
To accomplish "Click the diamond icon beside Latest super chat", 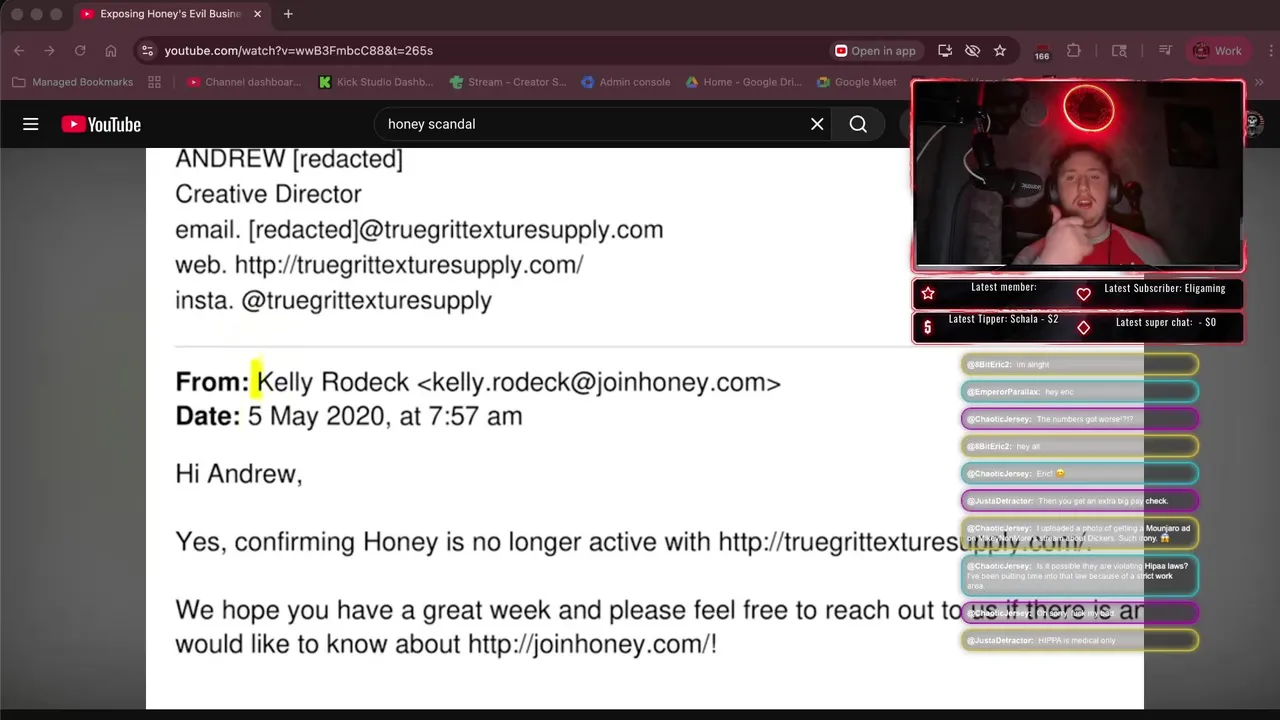I will pos(1083,327).
